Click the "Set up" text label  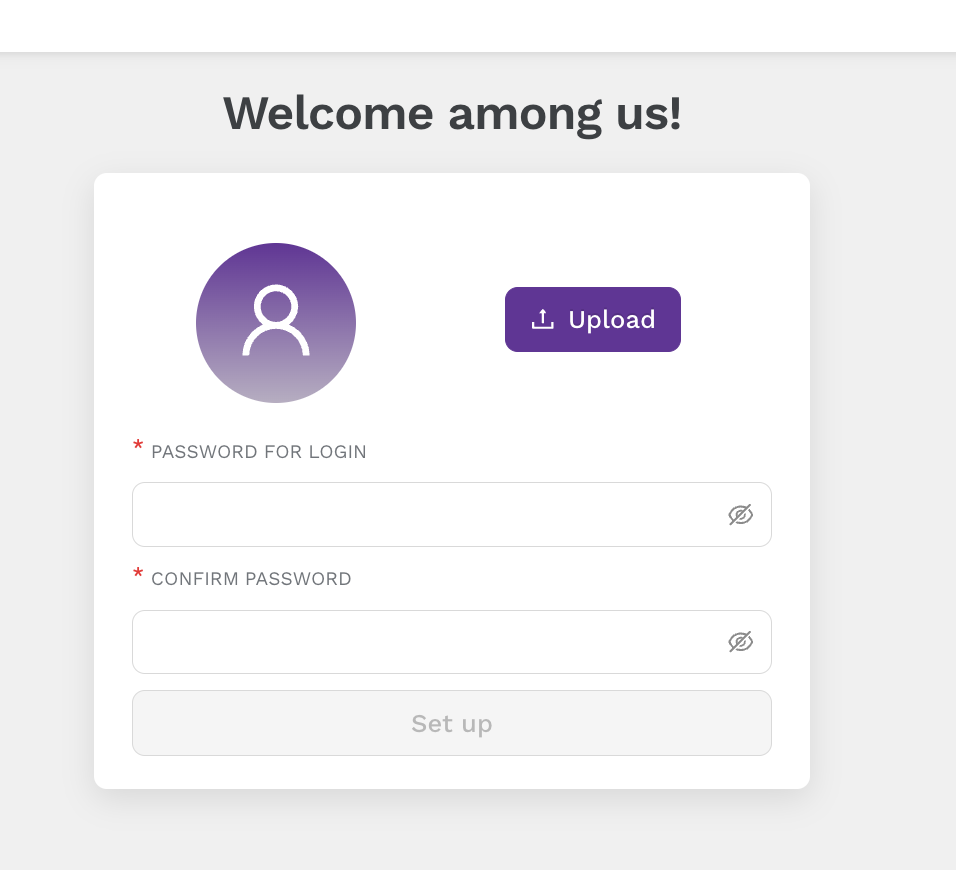452,724
